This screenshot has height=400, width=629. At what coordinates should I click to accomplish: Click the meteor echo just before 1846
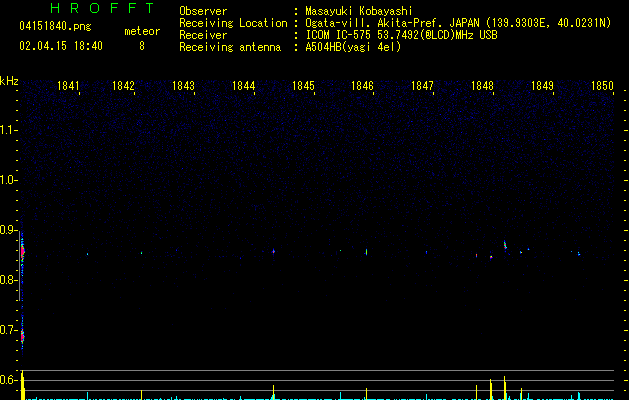[x=366, y=252]
